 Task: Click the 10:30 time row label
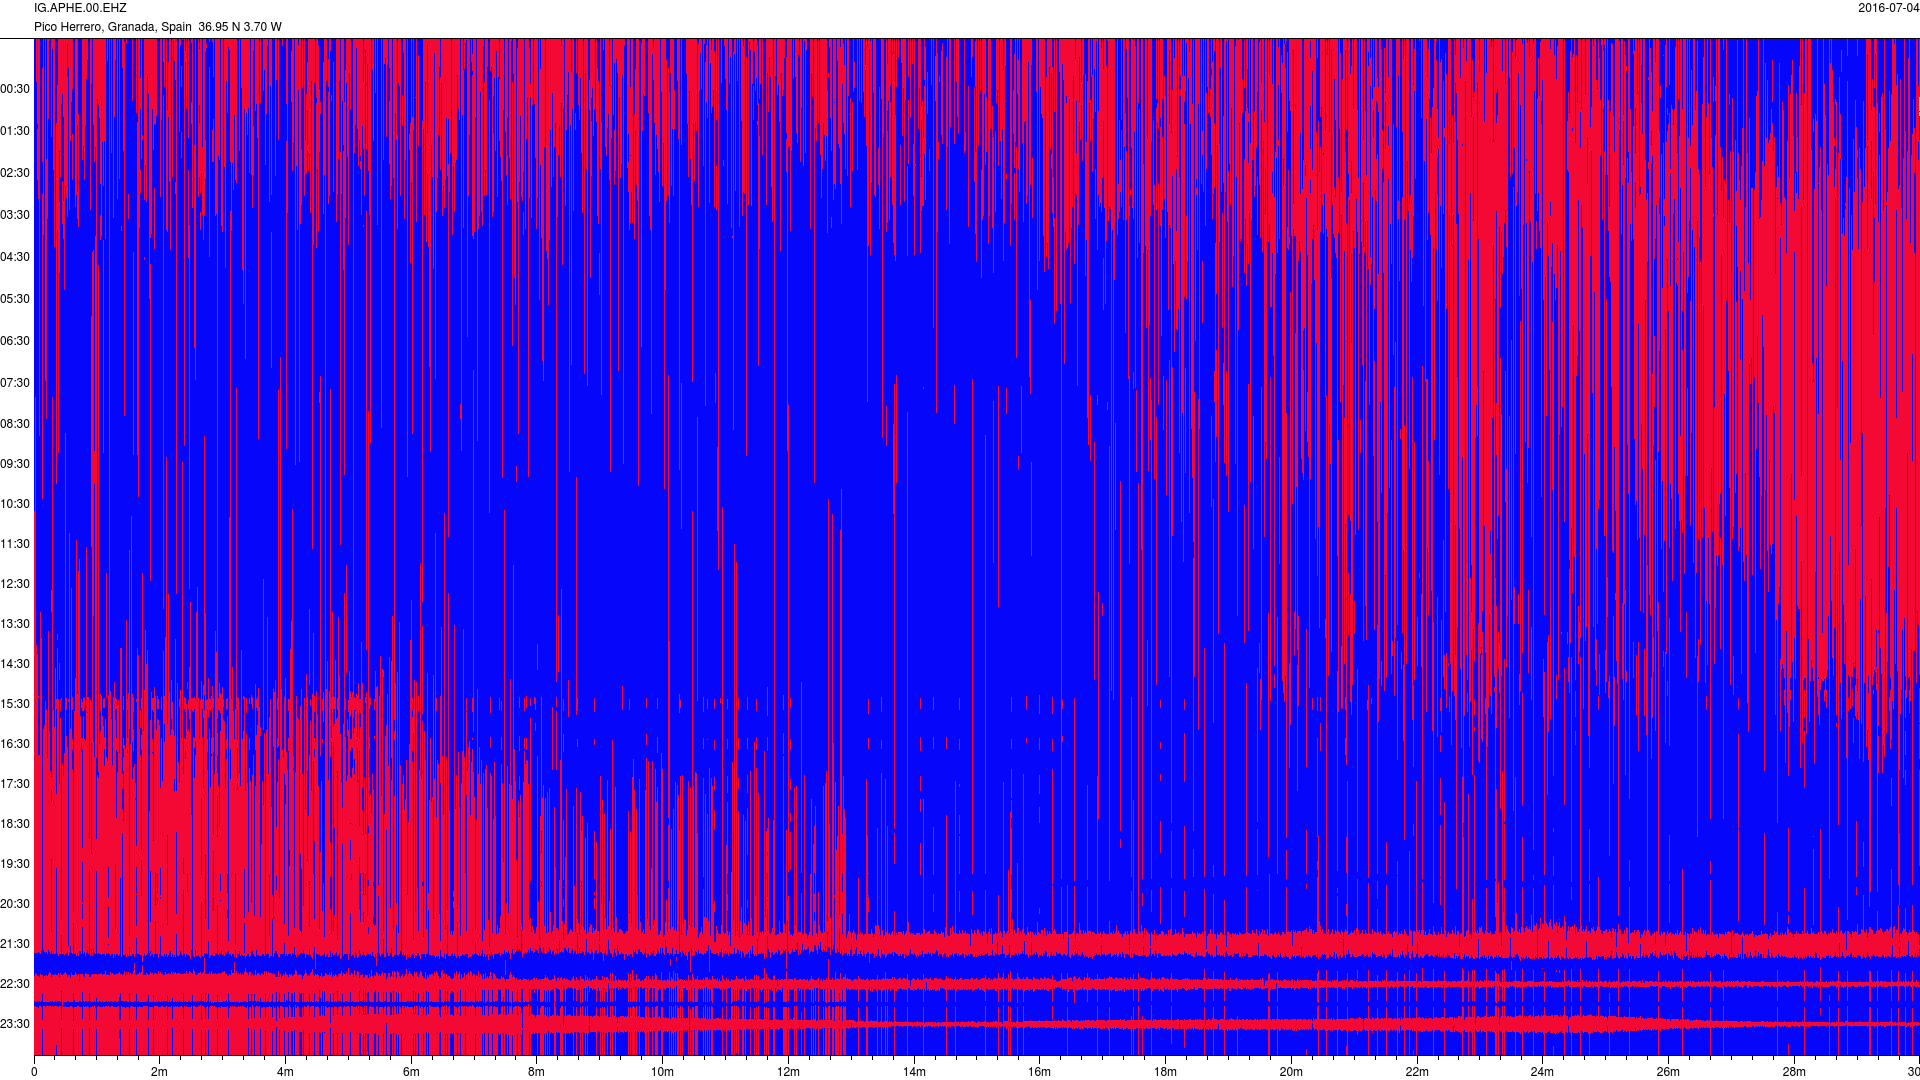pos(15,504)
